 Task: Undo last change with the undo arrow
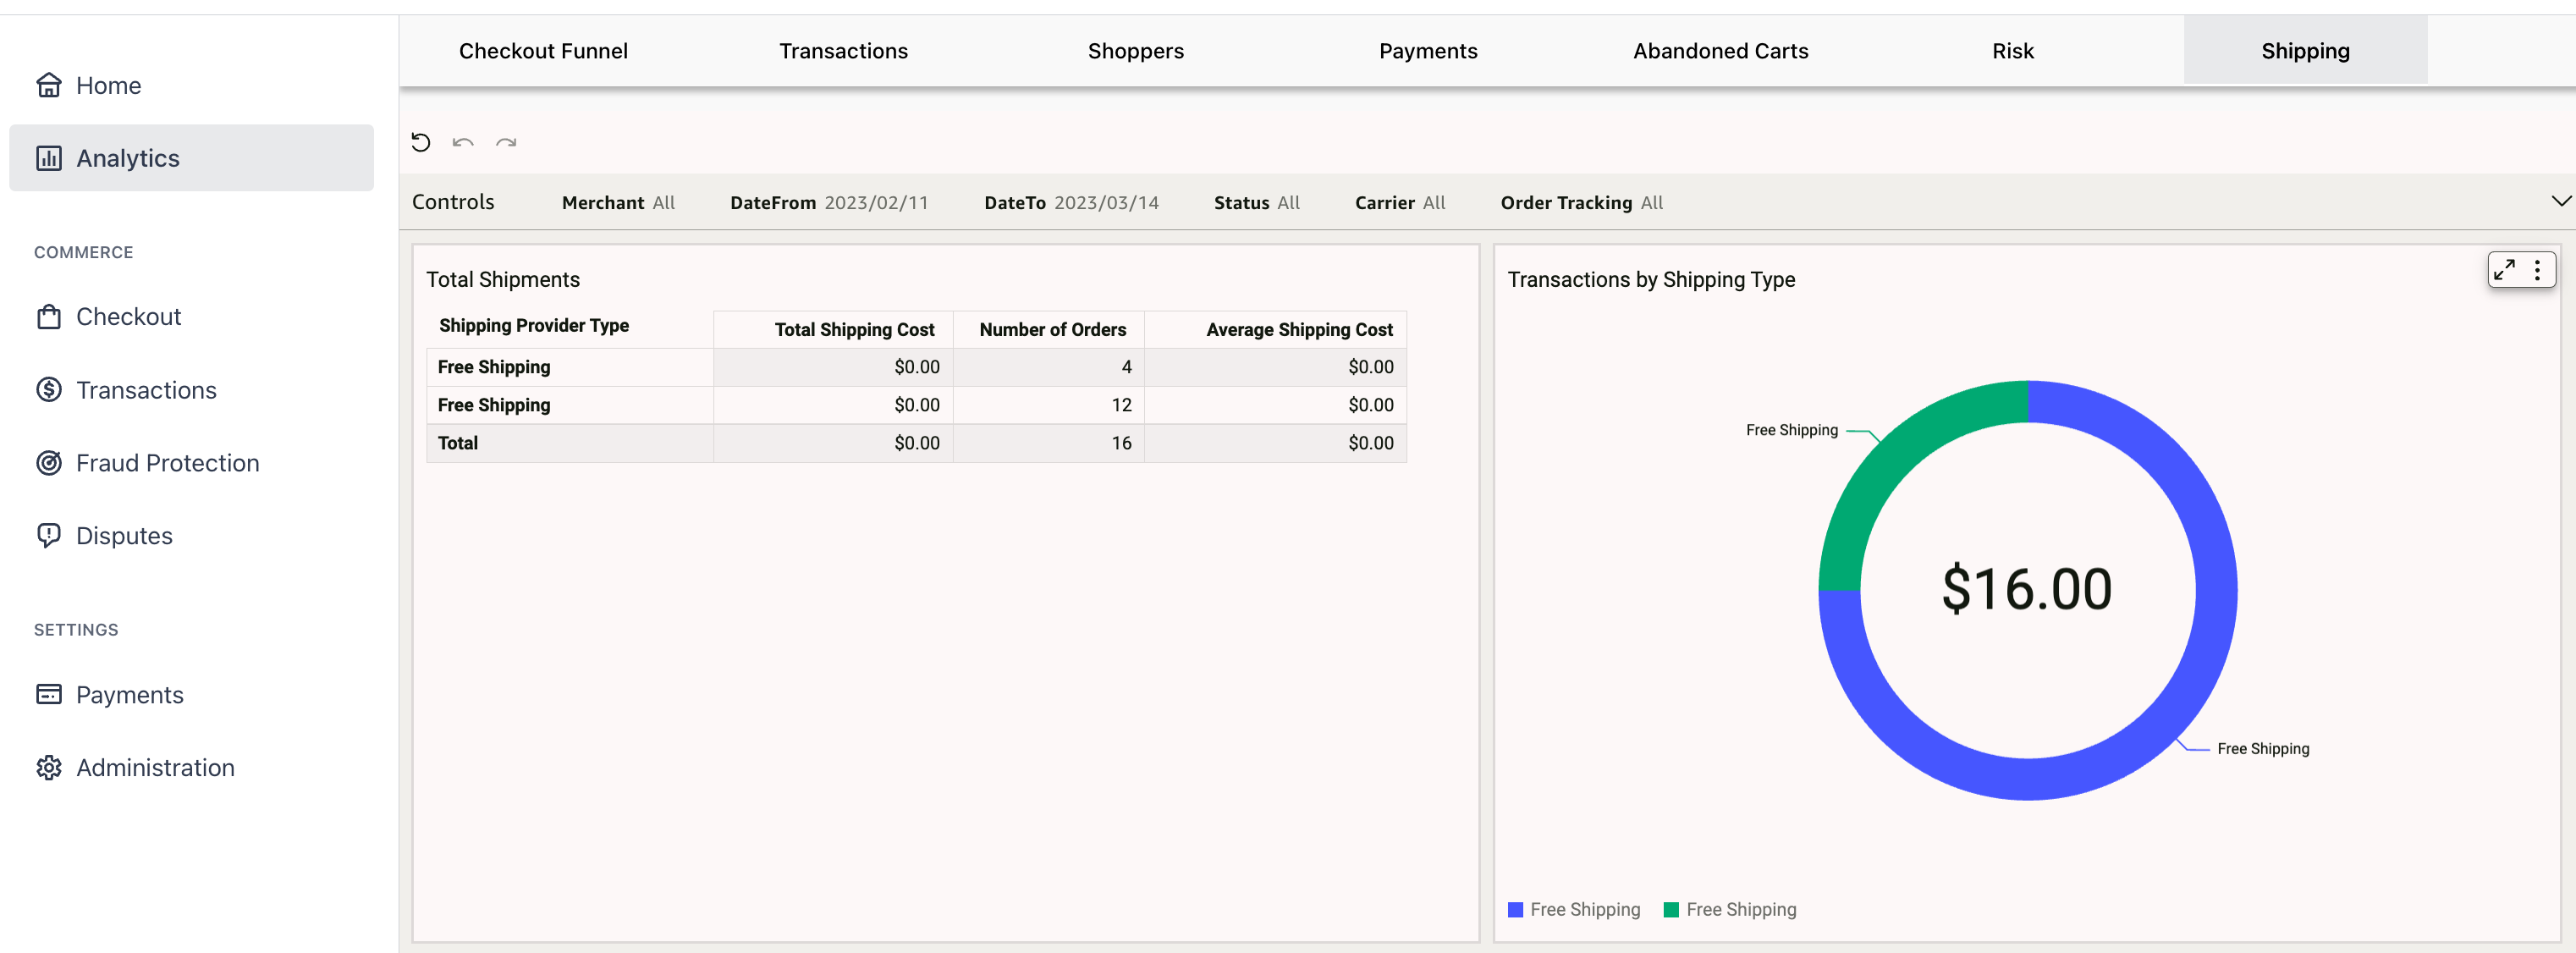(x=463, y=143)
